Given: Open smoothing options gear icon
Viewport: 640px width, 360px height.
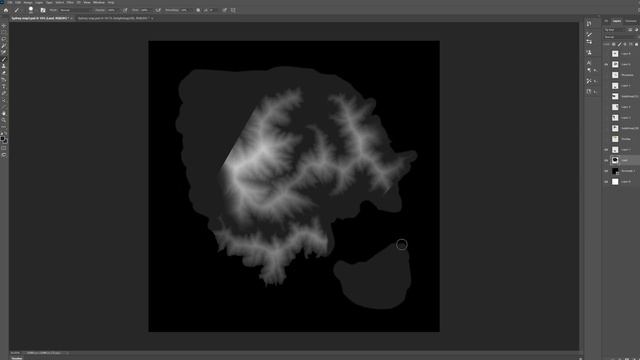Looking at the screenshot, I should [198, 10].
